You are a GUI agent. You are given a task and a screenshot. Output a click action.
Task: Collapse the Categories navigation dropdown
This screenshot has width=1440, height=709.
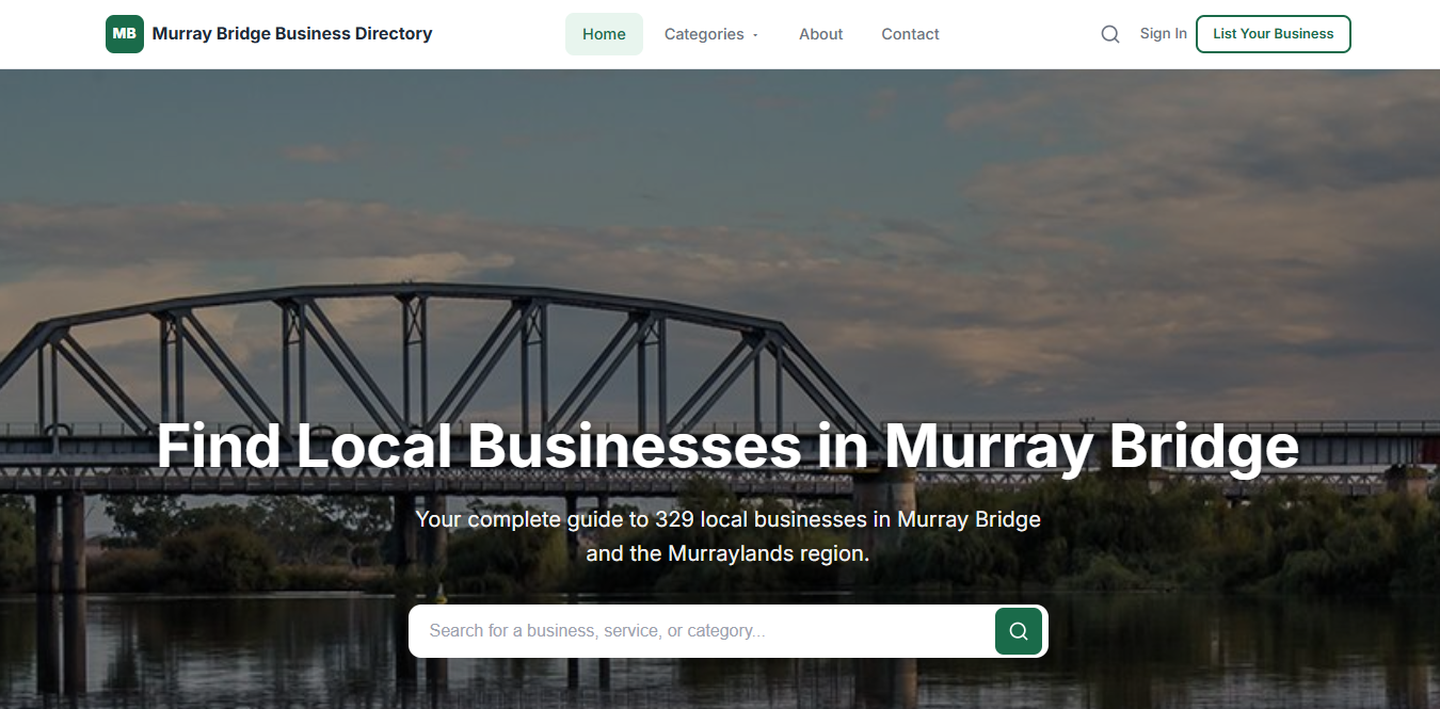(x=710, y=34)
